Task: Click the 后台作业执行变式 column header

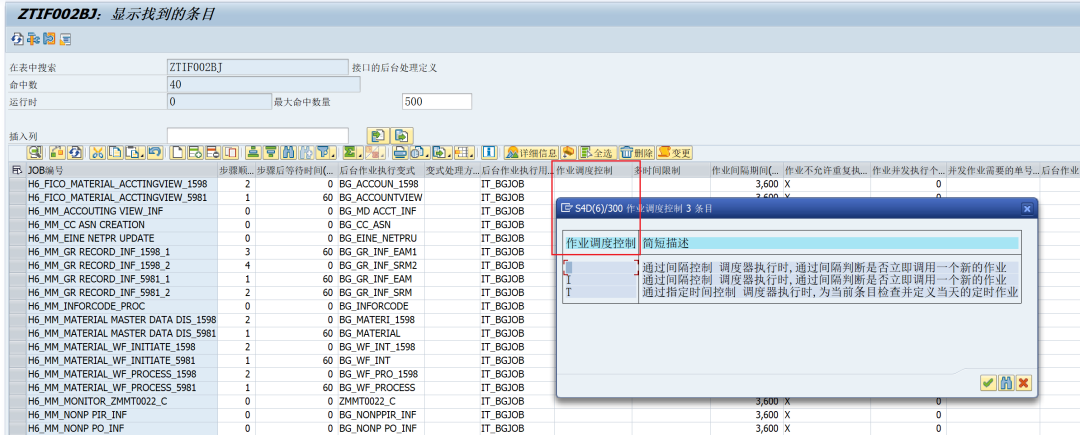Action: click(380, 171)
